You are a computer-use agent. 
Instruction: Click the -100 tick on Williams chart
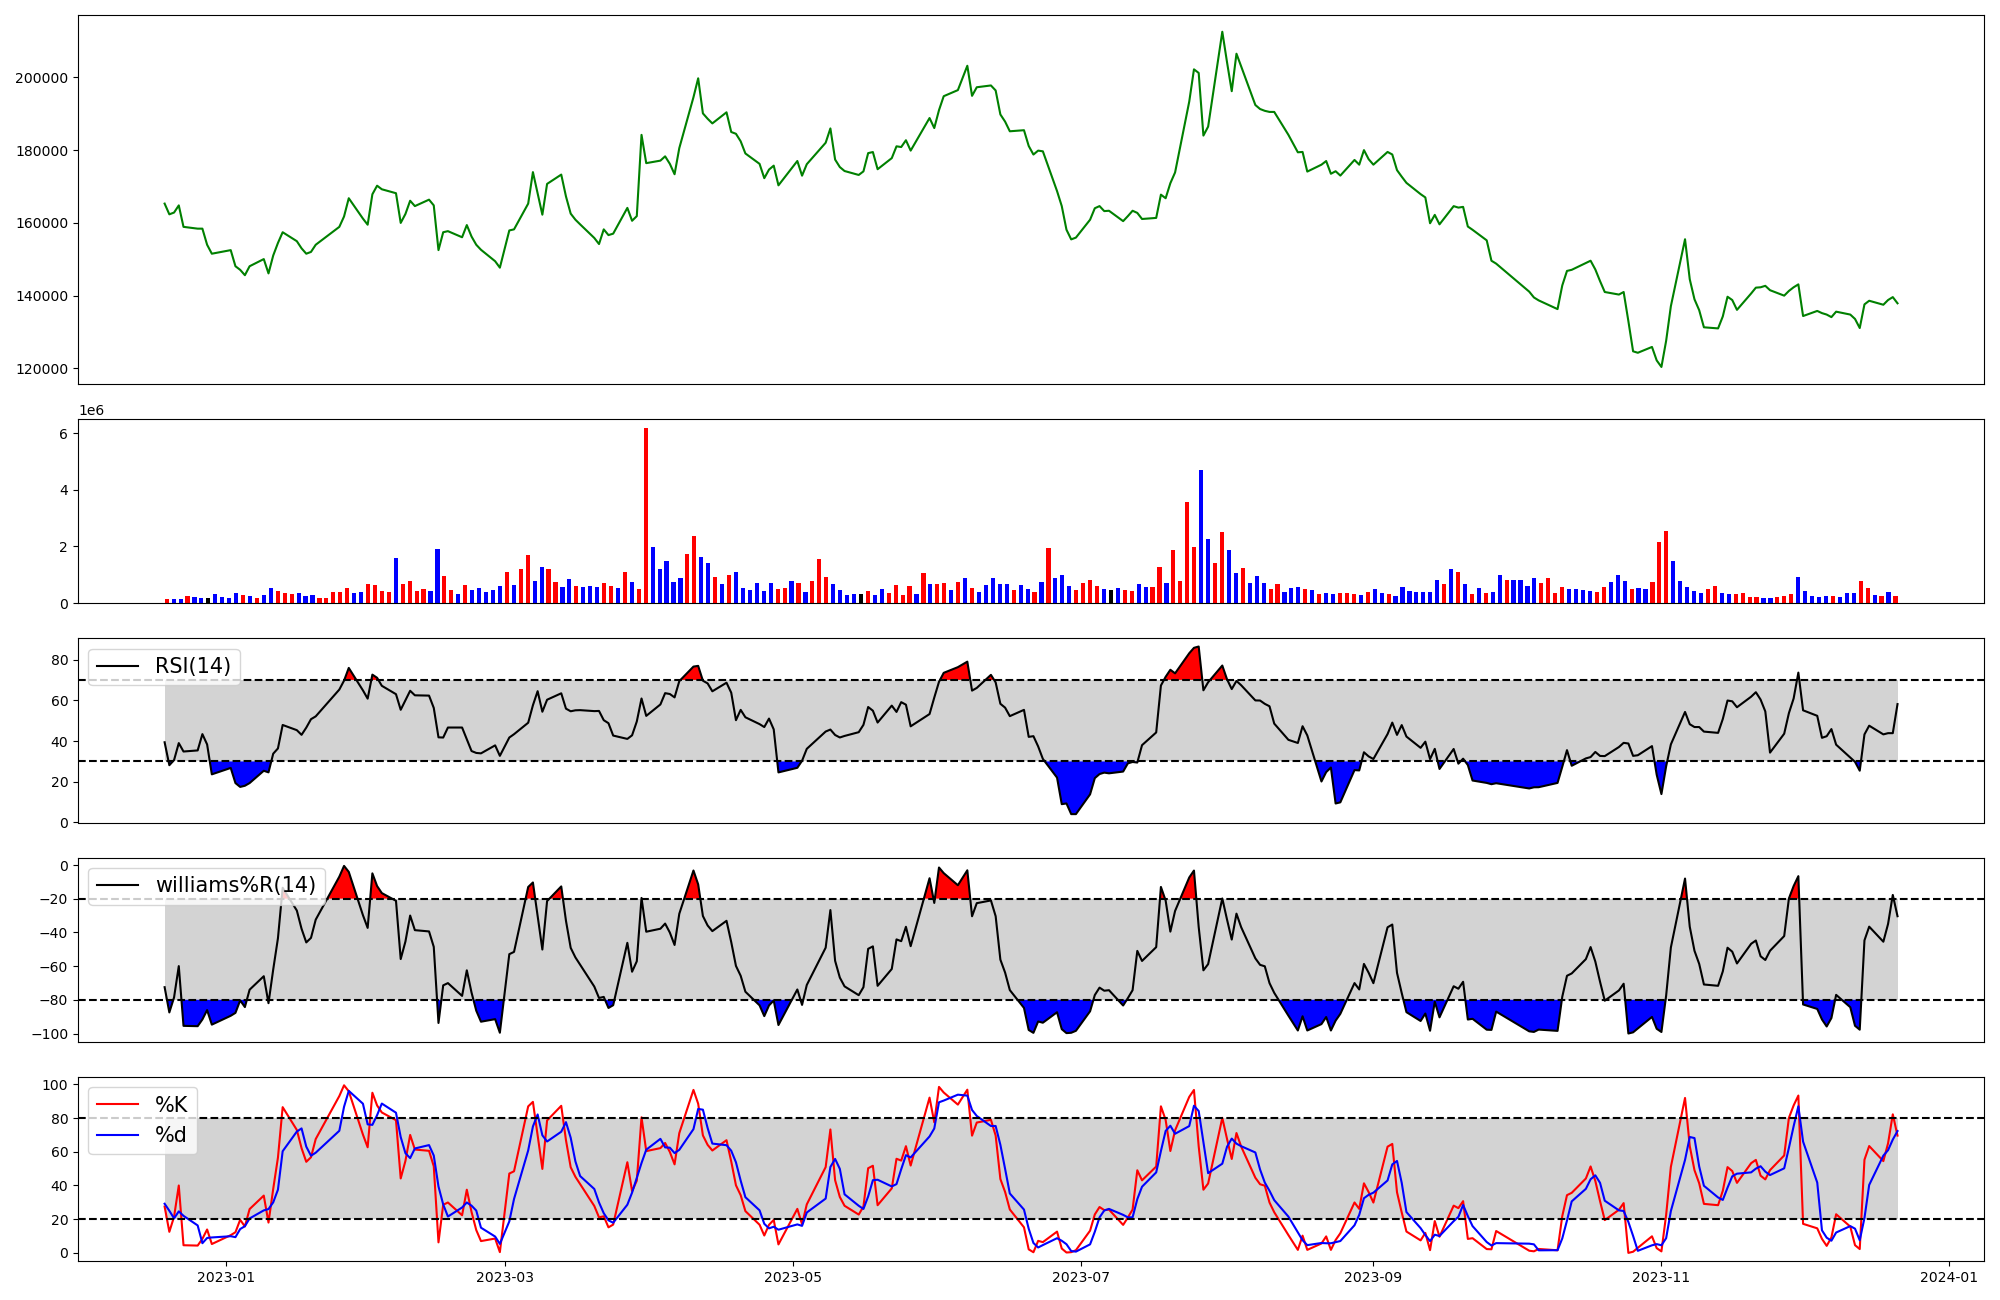pyautogui.click(x=49, y=1034)
